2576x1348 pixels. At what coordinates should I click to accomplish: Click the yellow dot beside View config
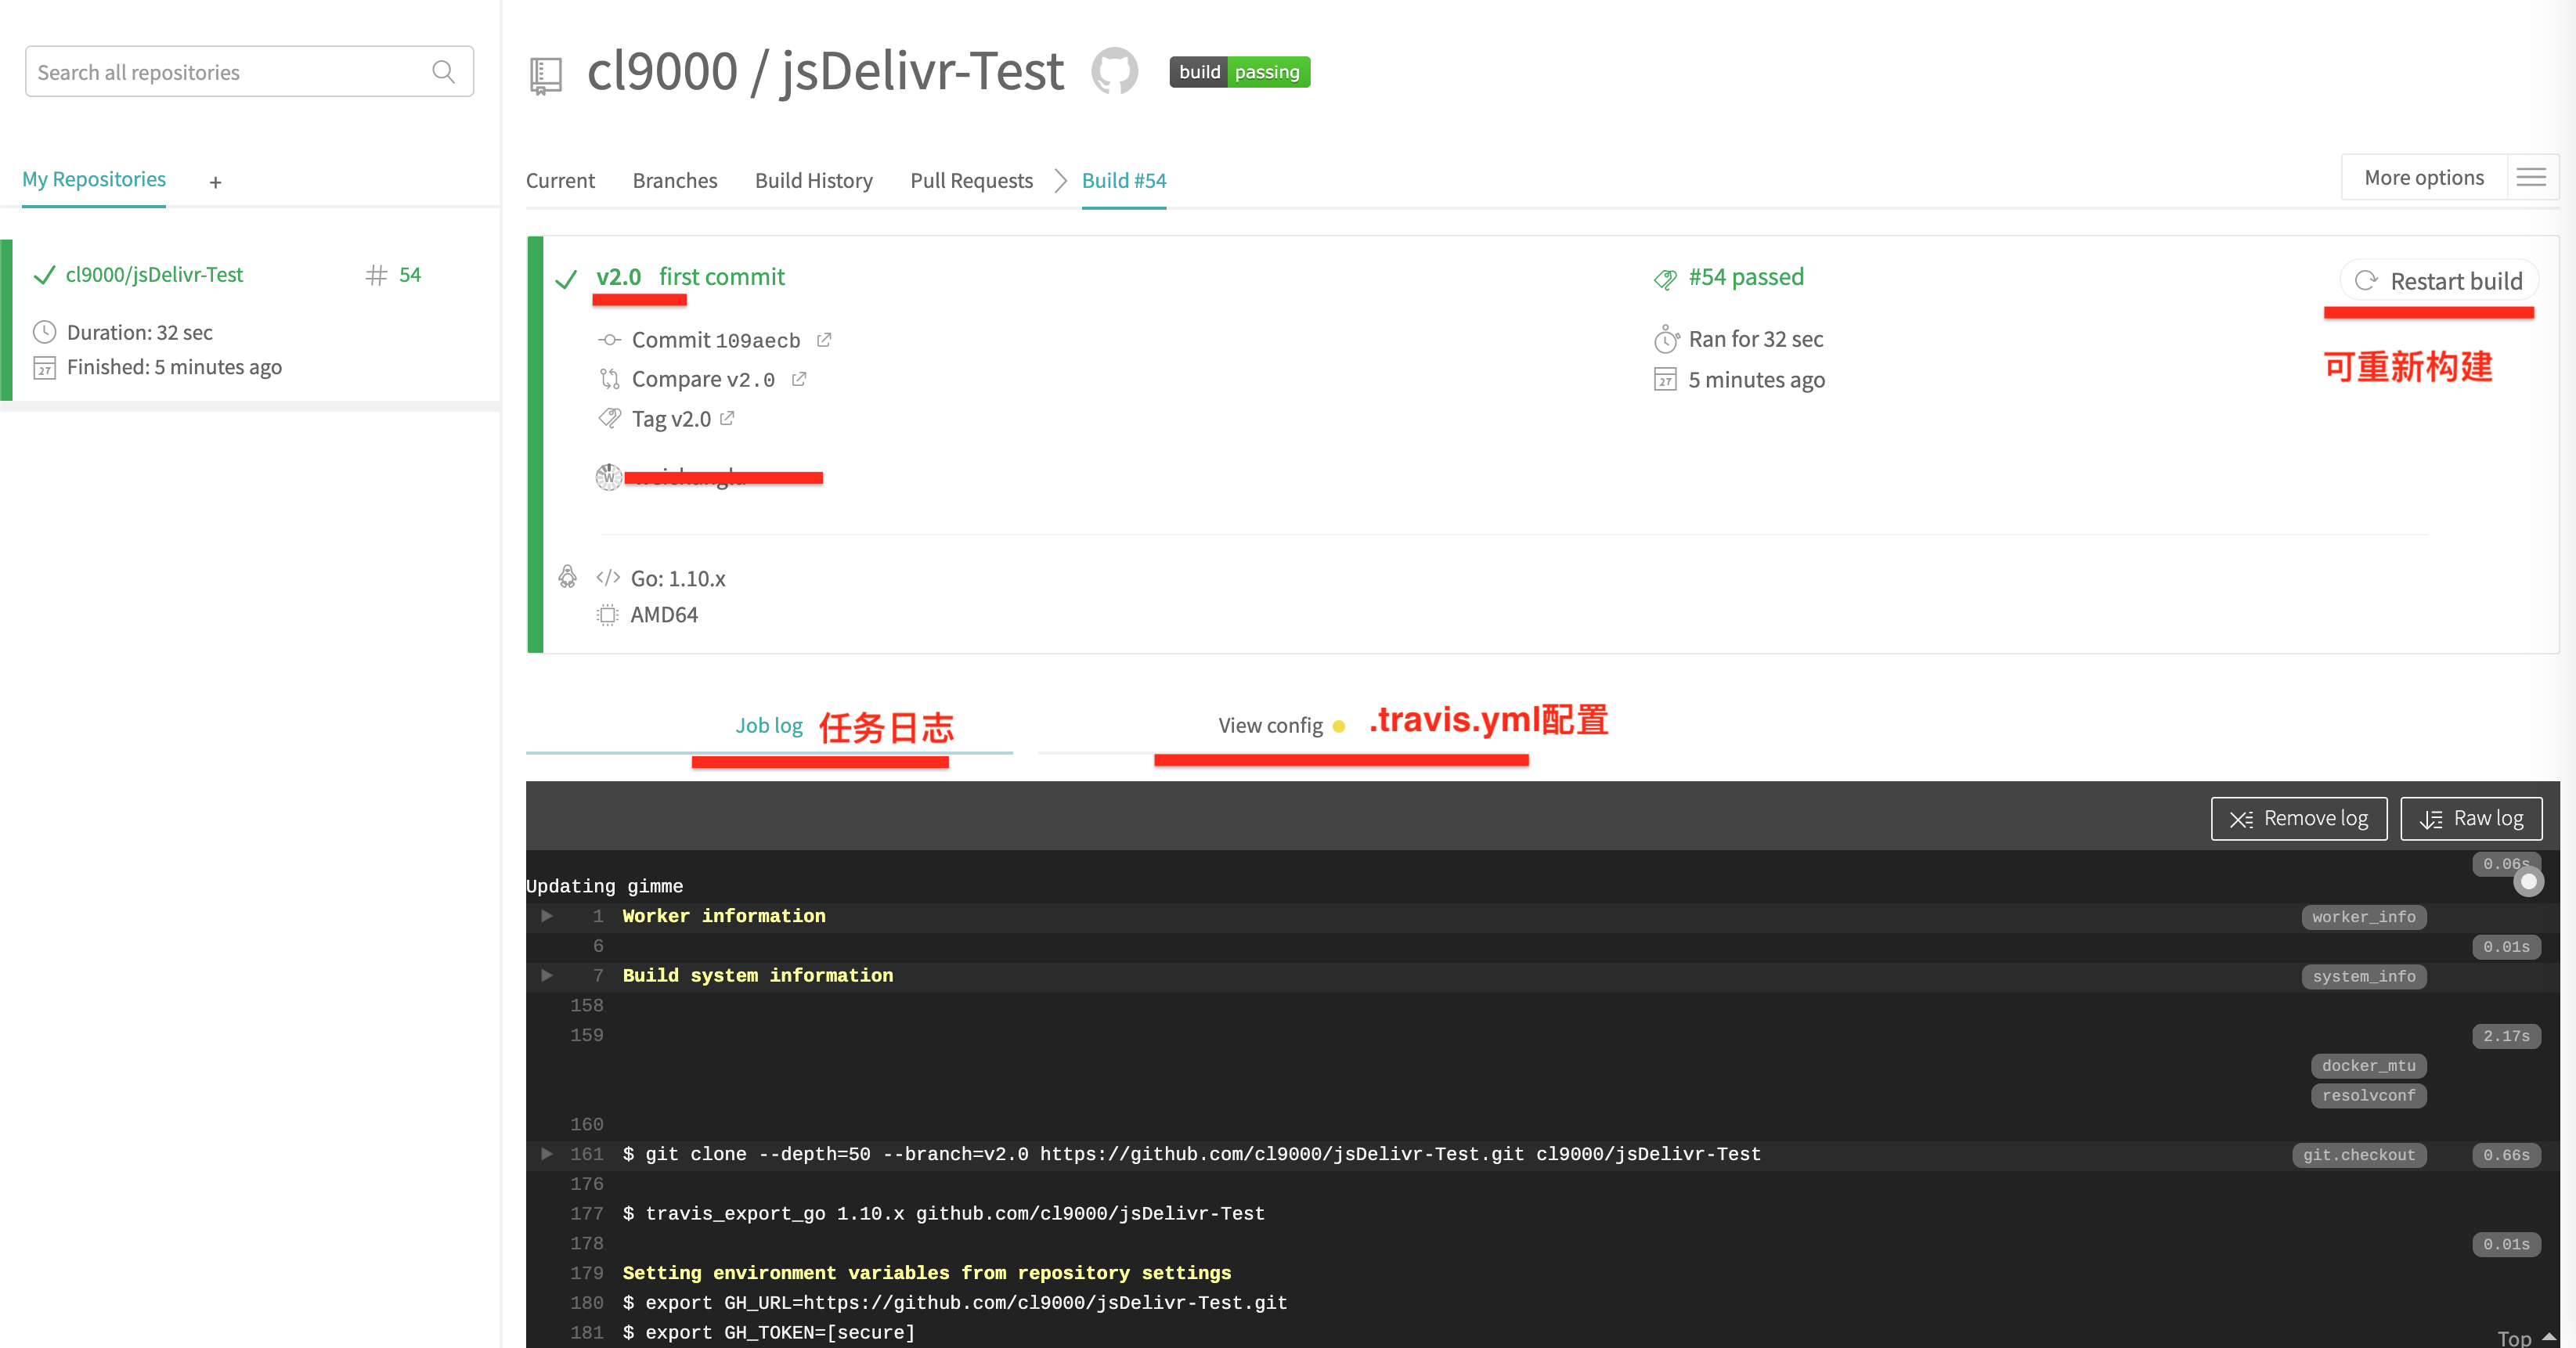pyautogui.click(x=1338, y=726)
